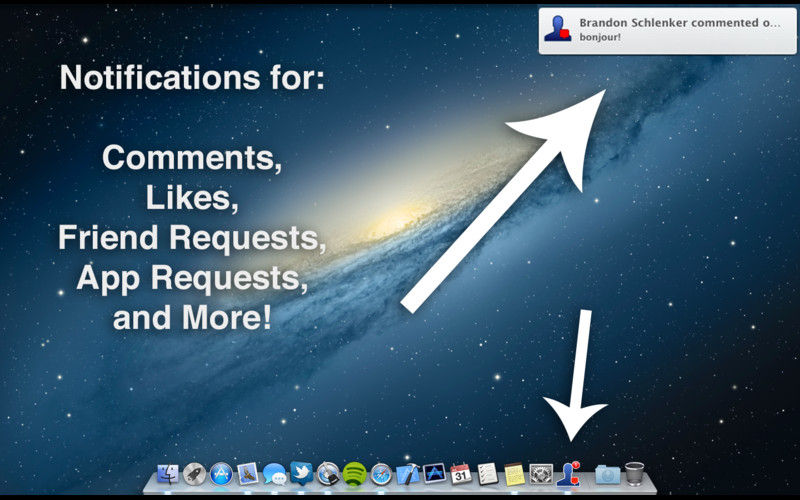Open dock icon between Twitter and Spotify
This screenshot has height=500, width=800.
[x=328, y=474]
